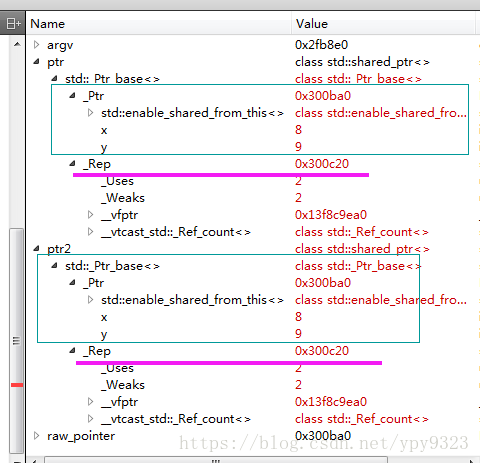Click the raw_pointer value 0x300ba0
The image size is (480, 463).
323,436
